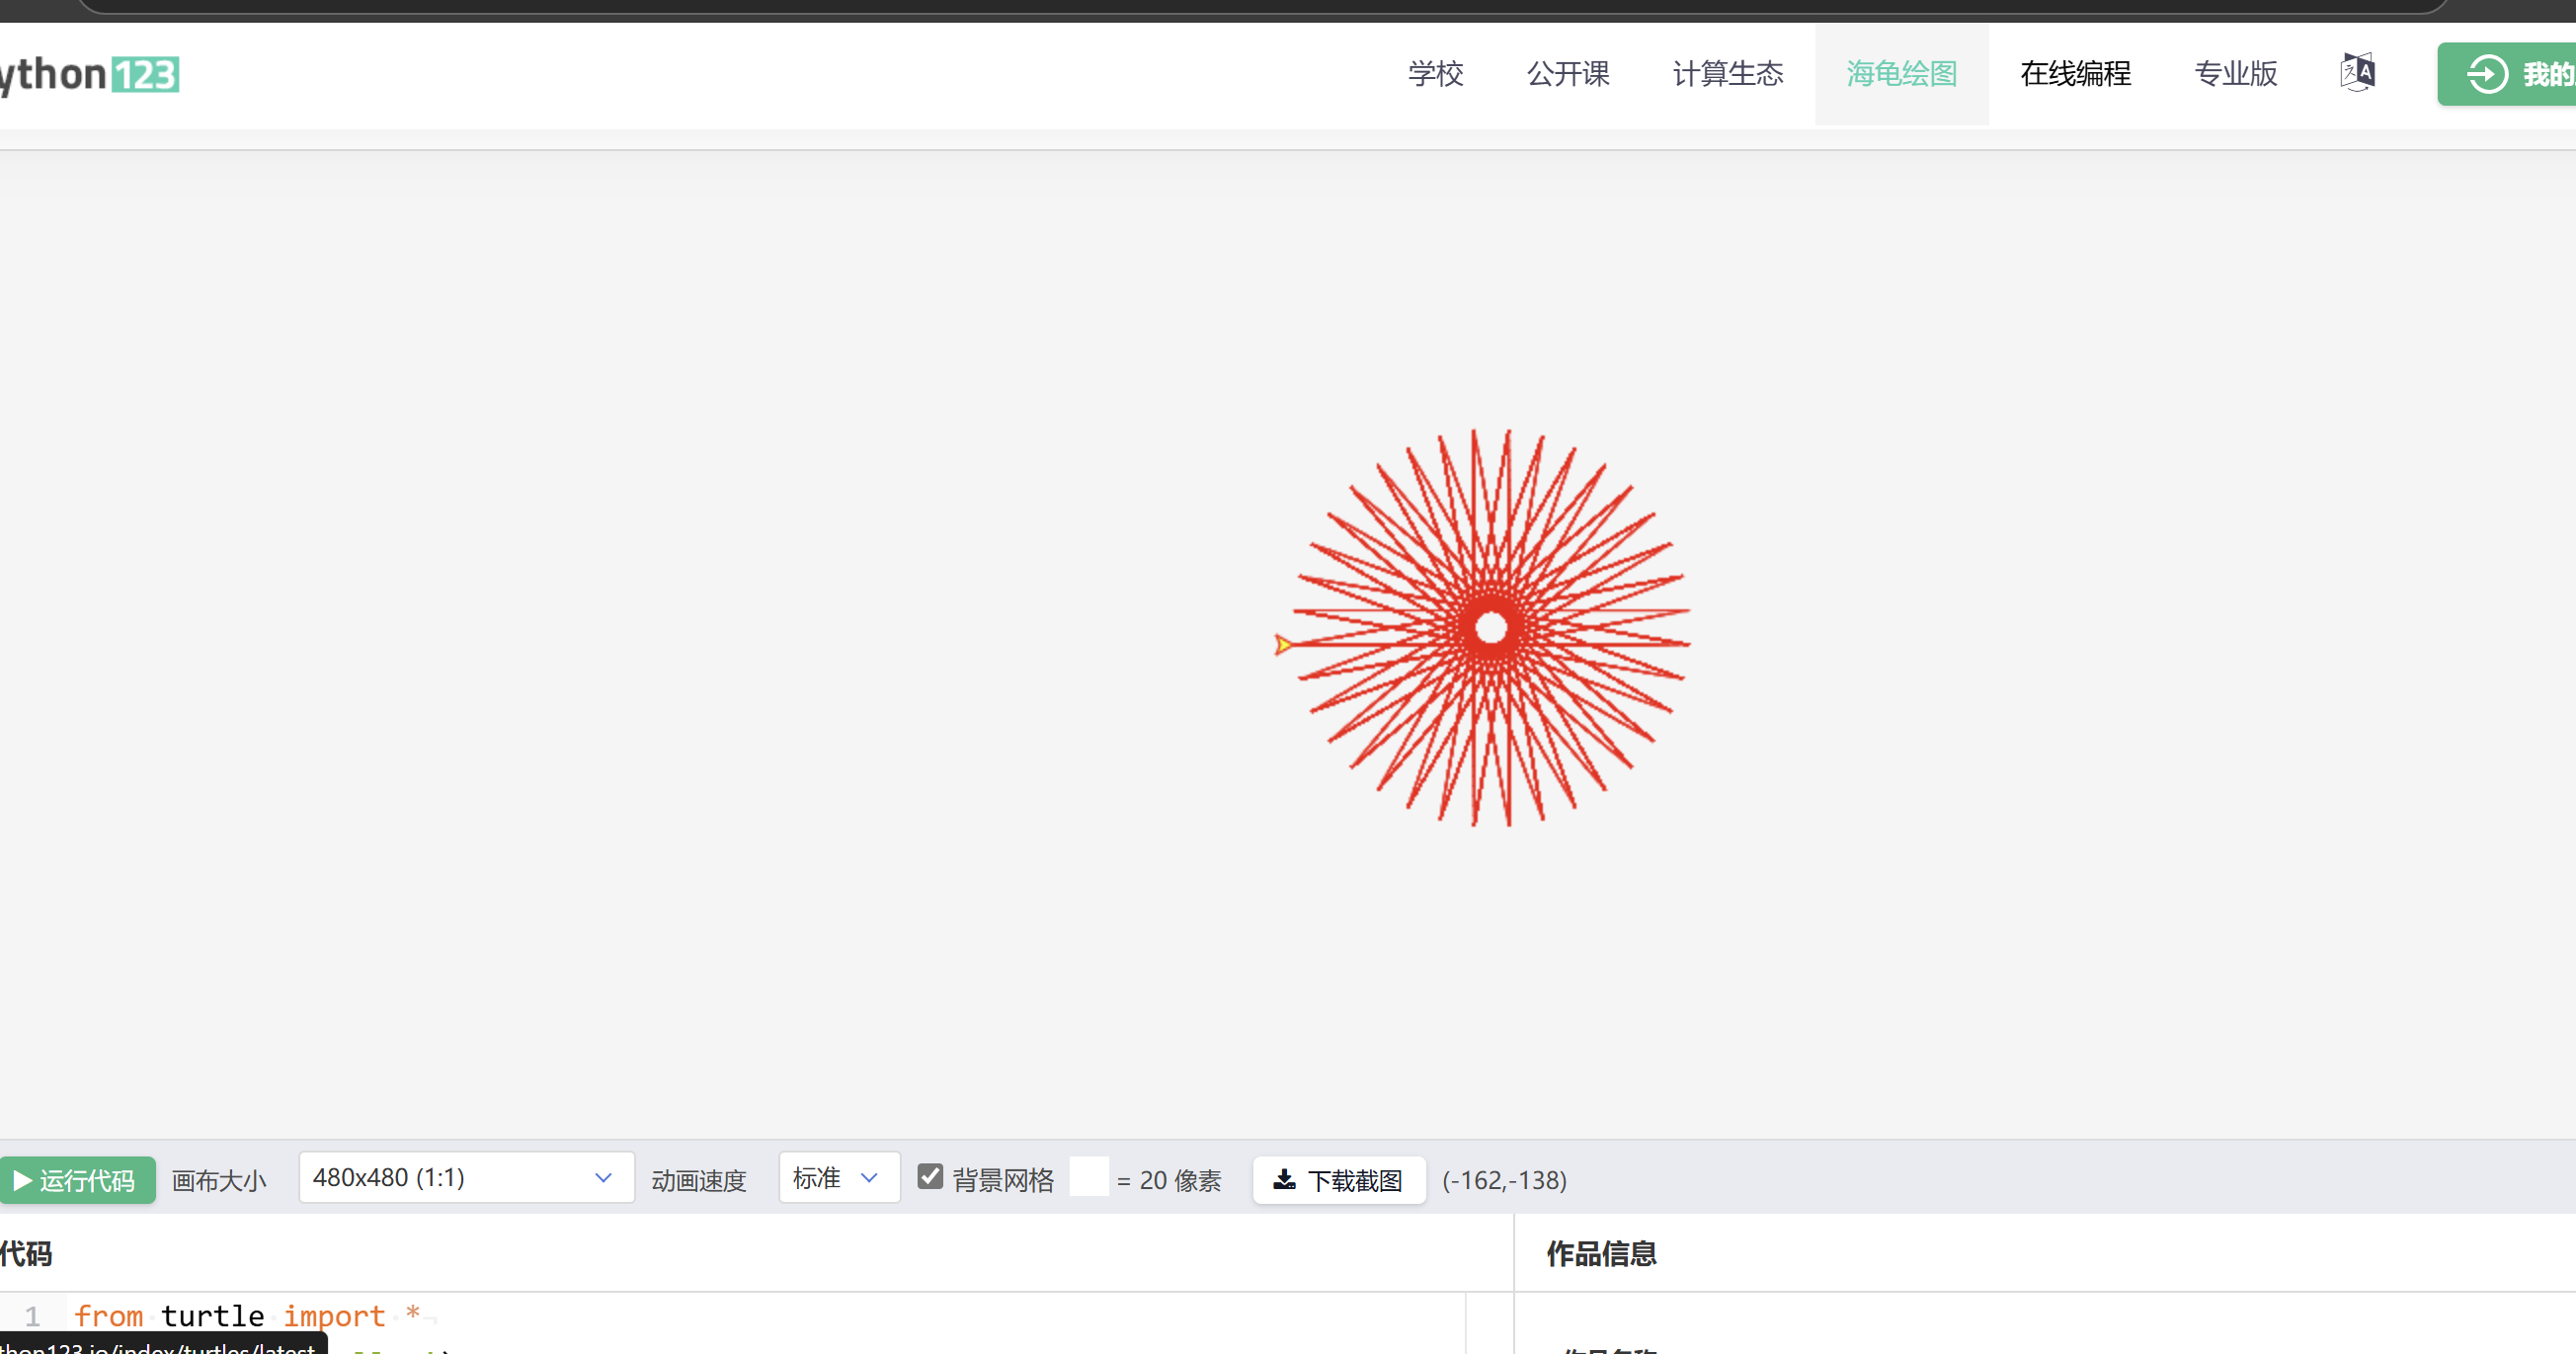2576x1354 pixels.
Task: Expand the 动画速度 标准 dropdown
Action: [838, 1178]
